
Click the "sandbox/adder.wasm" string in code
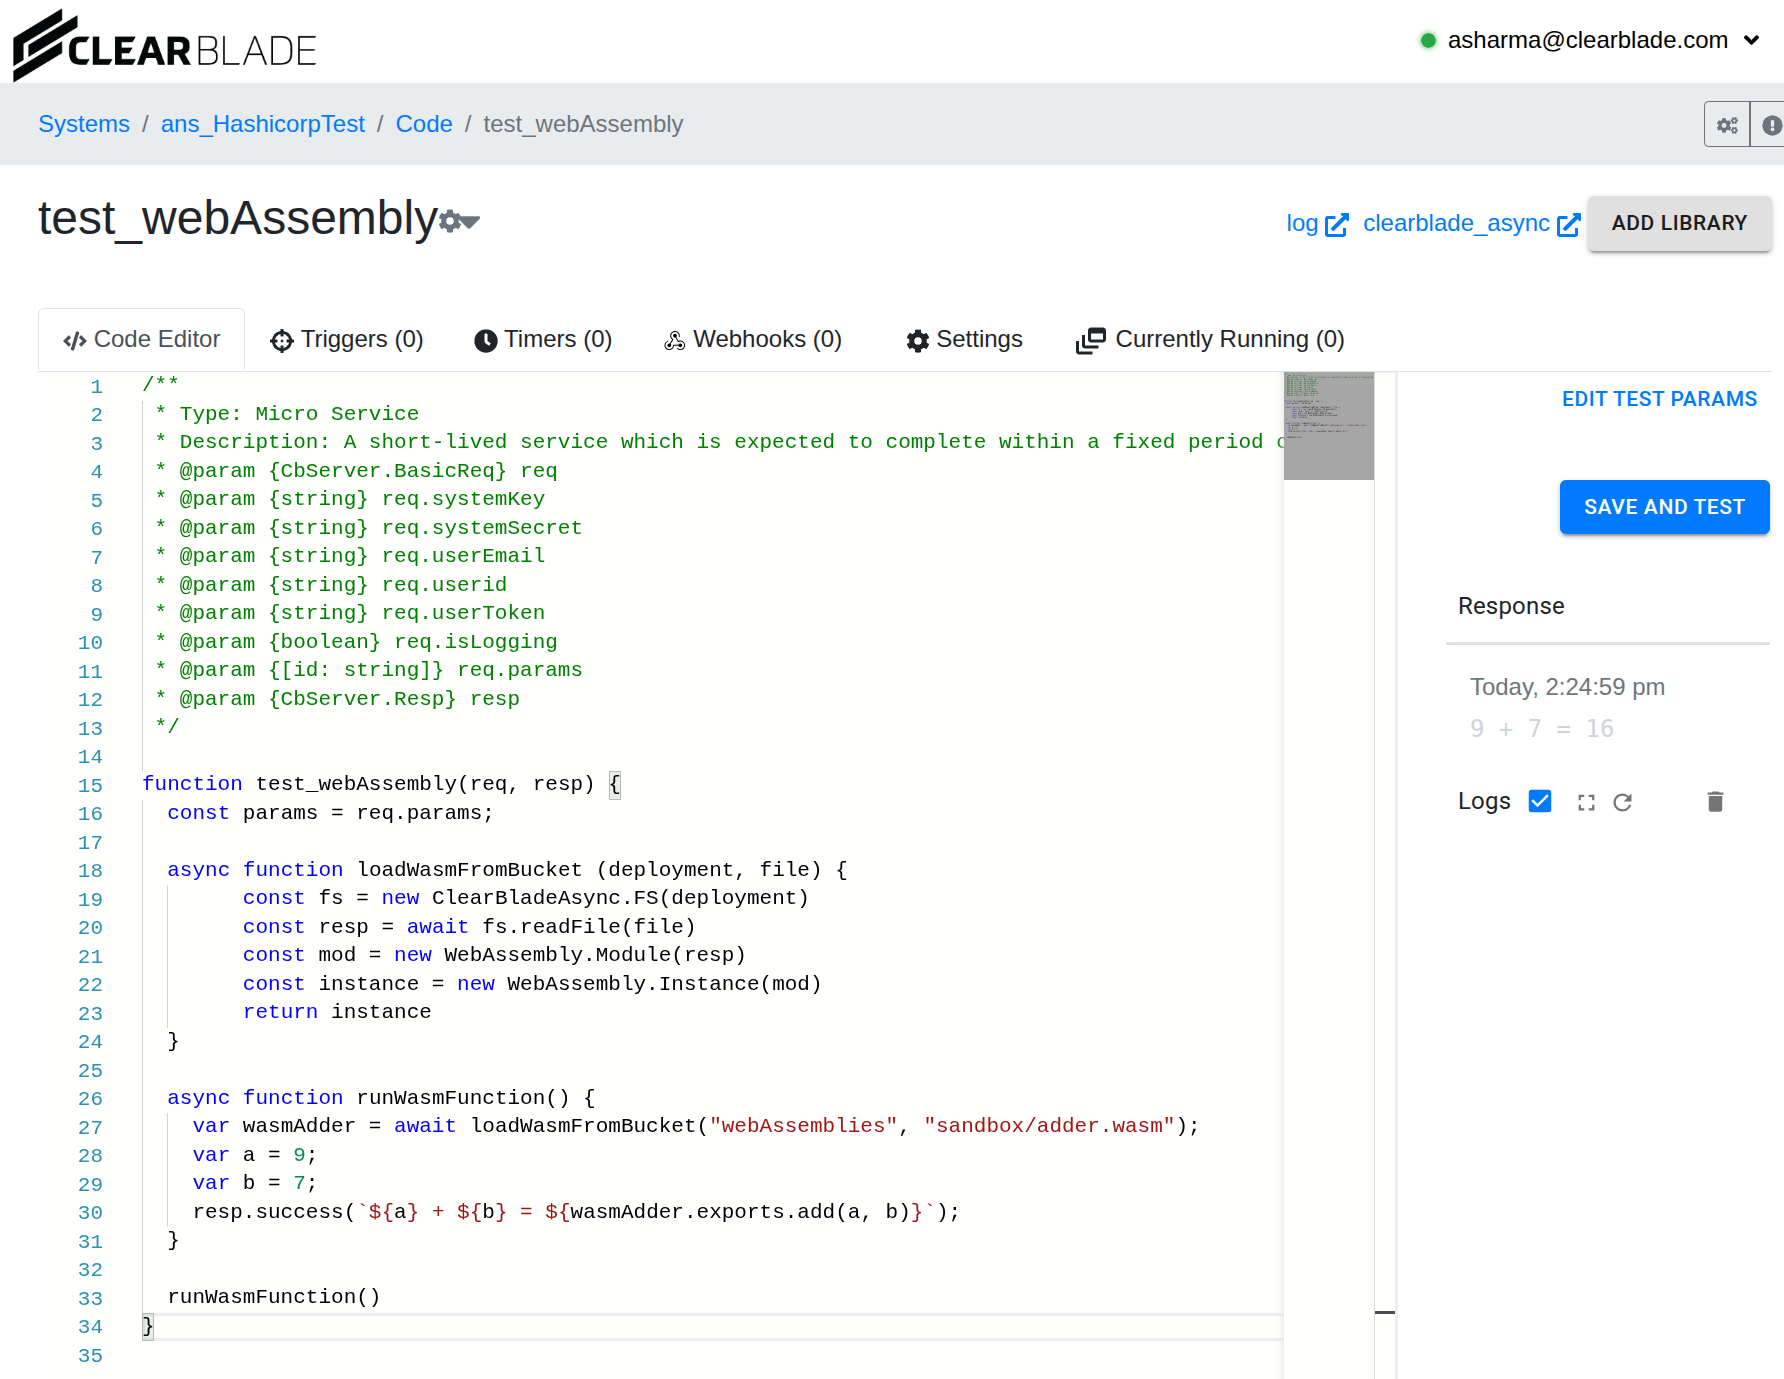[x=1049, y=1126]
